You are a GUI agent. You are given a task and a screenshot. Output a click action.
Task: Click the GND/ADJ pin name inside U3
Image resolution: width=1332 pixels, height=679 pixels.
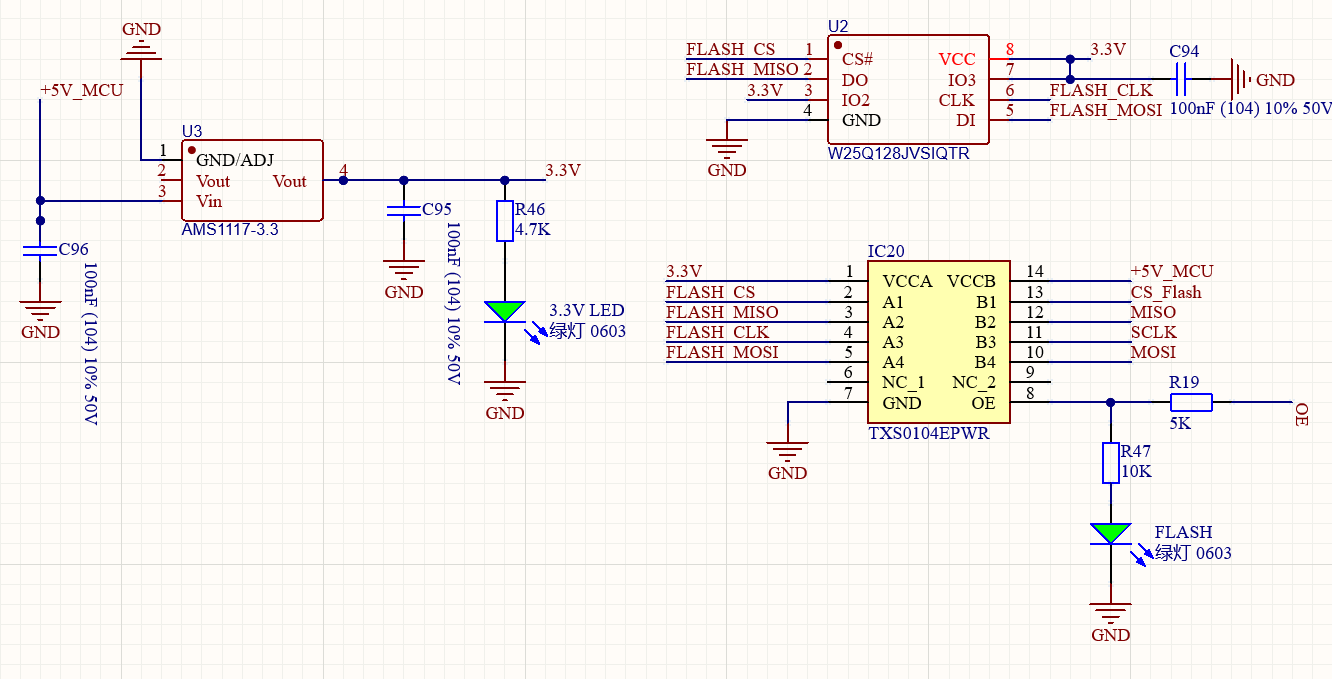click(234, 160)
